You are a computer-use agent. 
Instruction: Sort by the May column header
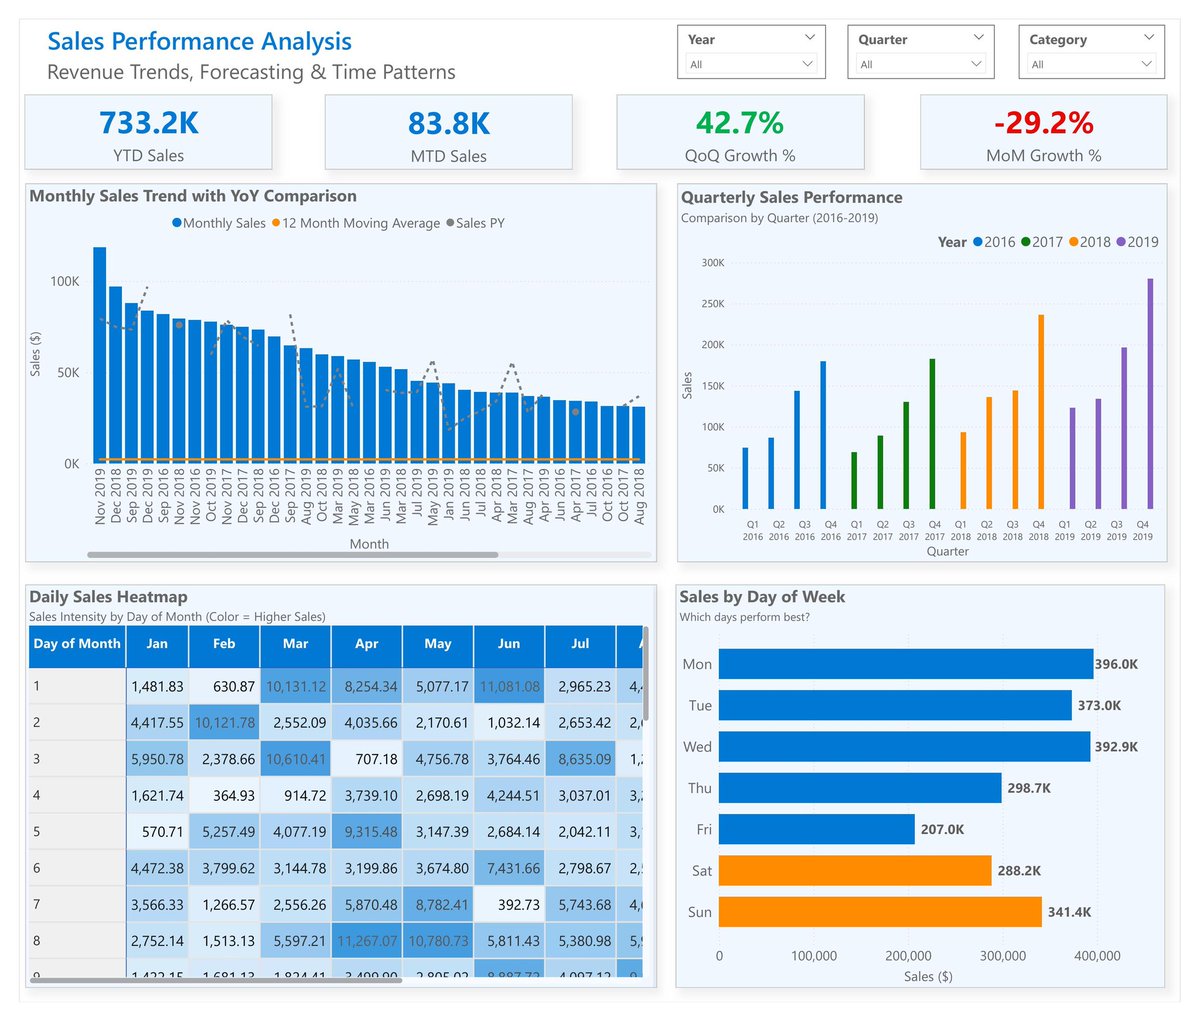[438, 645]
